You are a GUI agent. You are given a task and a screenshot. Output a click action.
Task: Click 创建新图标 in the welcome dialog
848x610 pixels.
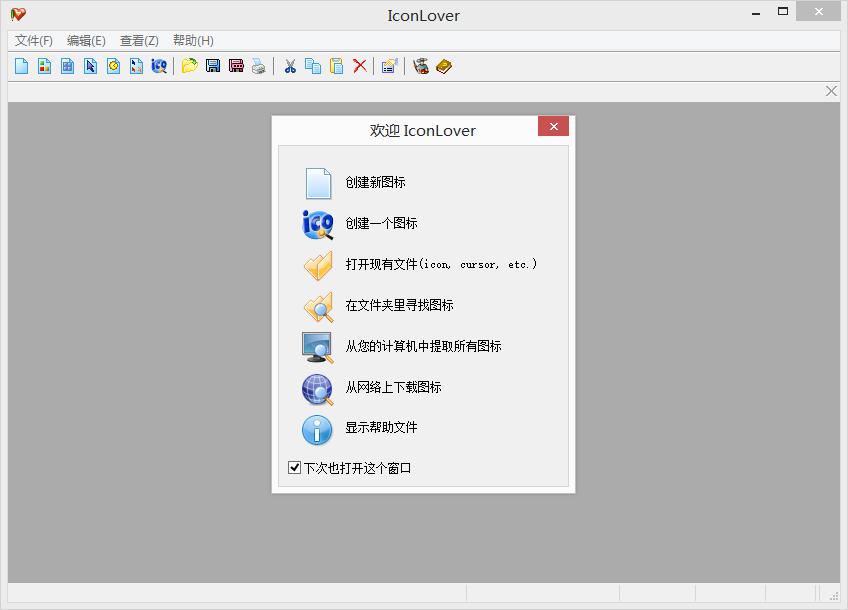click(372, 183)
